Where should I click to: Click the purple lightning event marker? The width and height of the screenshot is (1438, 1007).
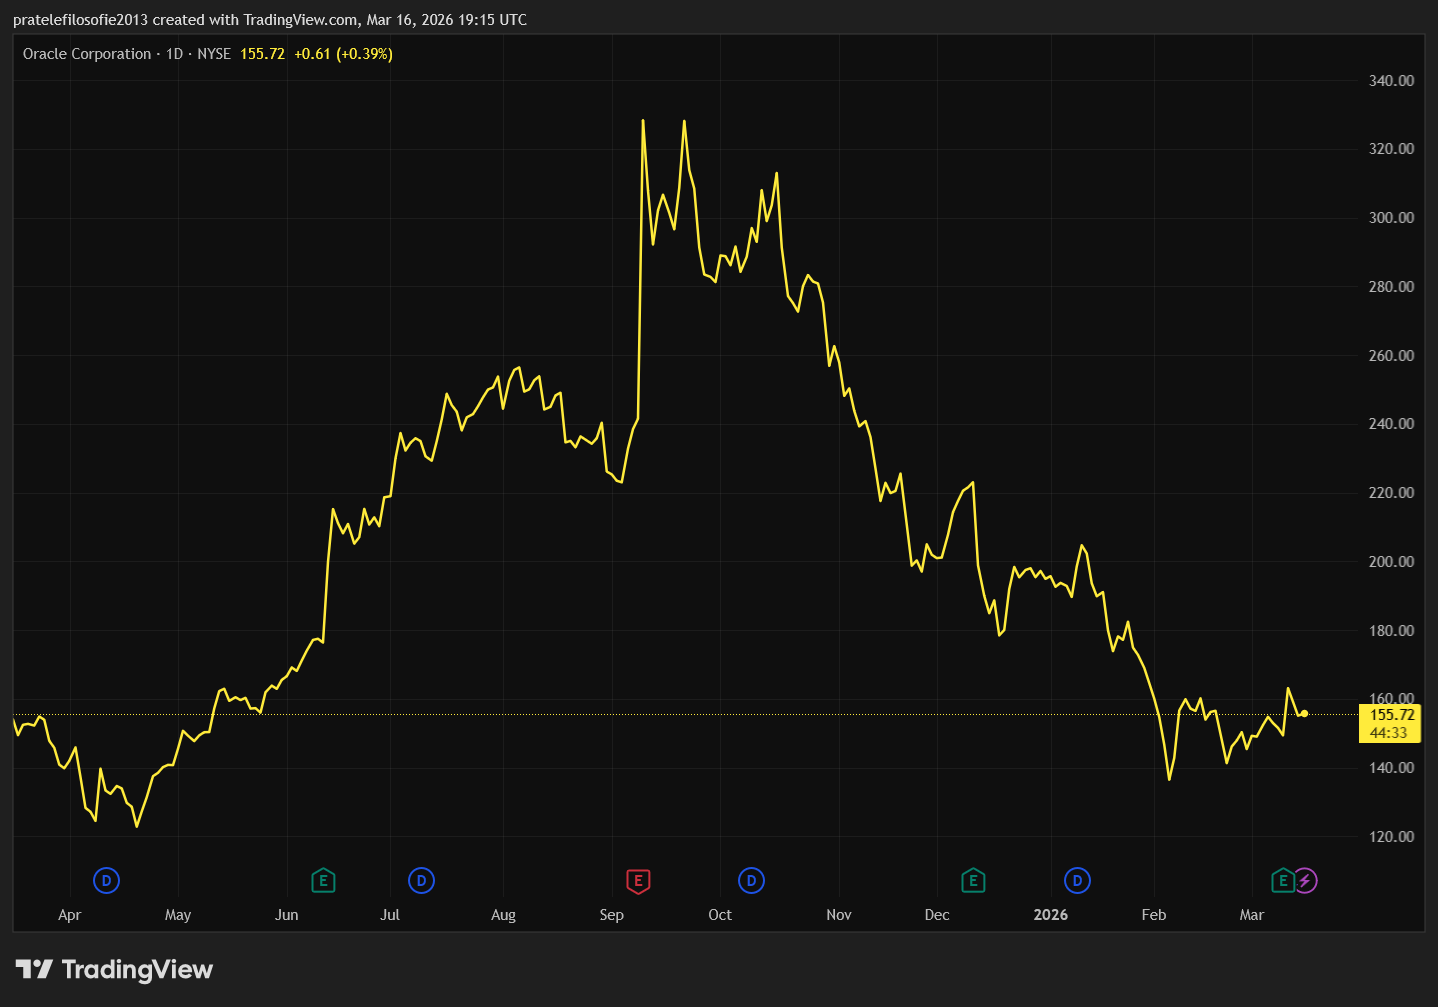click(1306, 881)
